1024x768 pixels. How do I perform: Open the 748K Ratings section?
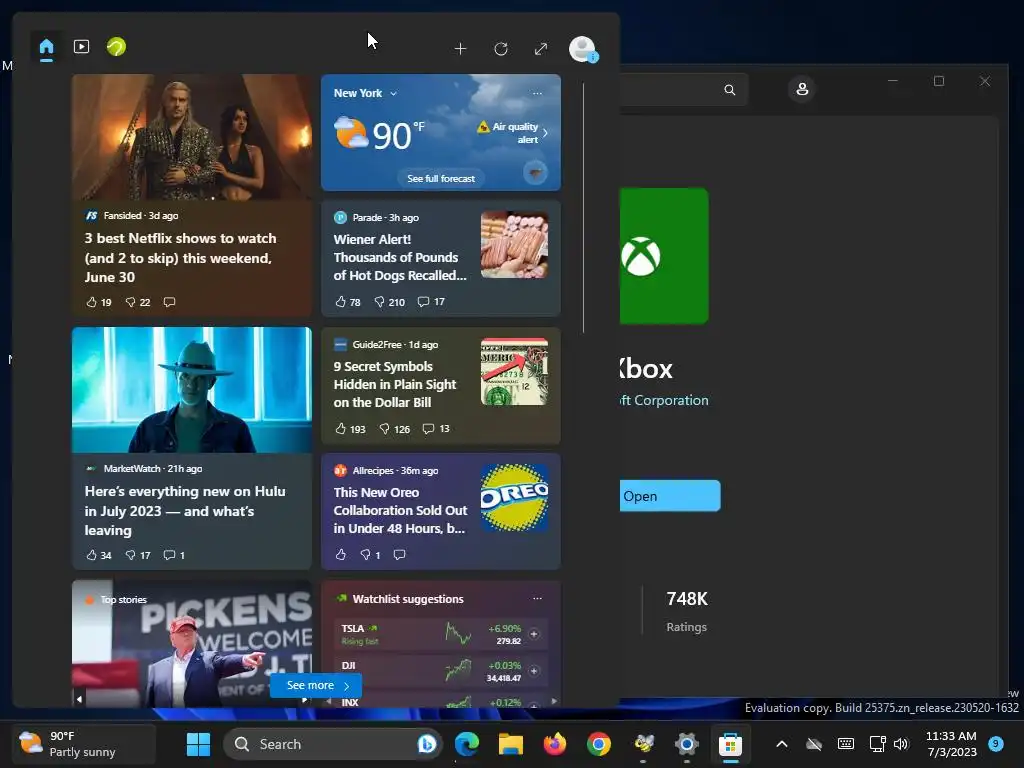tap(686, 611)
